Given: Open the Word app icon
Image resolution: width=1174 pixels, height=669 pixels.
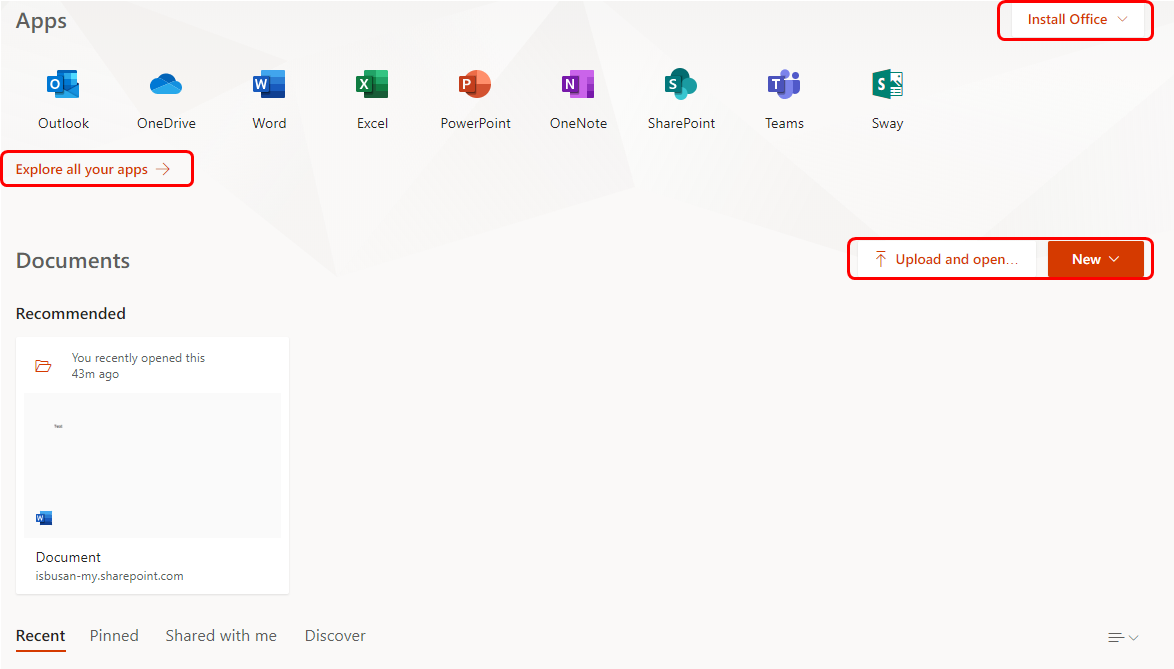Looking at the screenshot, I should [x=270, y=100].
